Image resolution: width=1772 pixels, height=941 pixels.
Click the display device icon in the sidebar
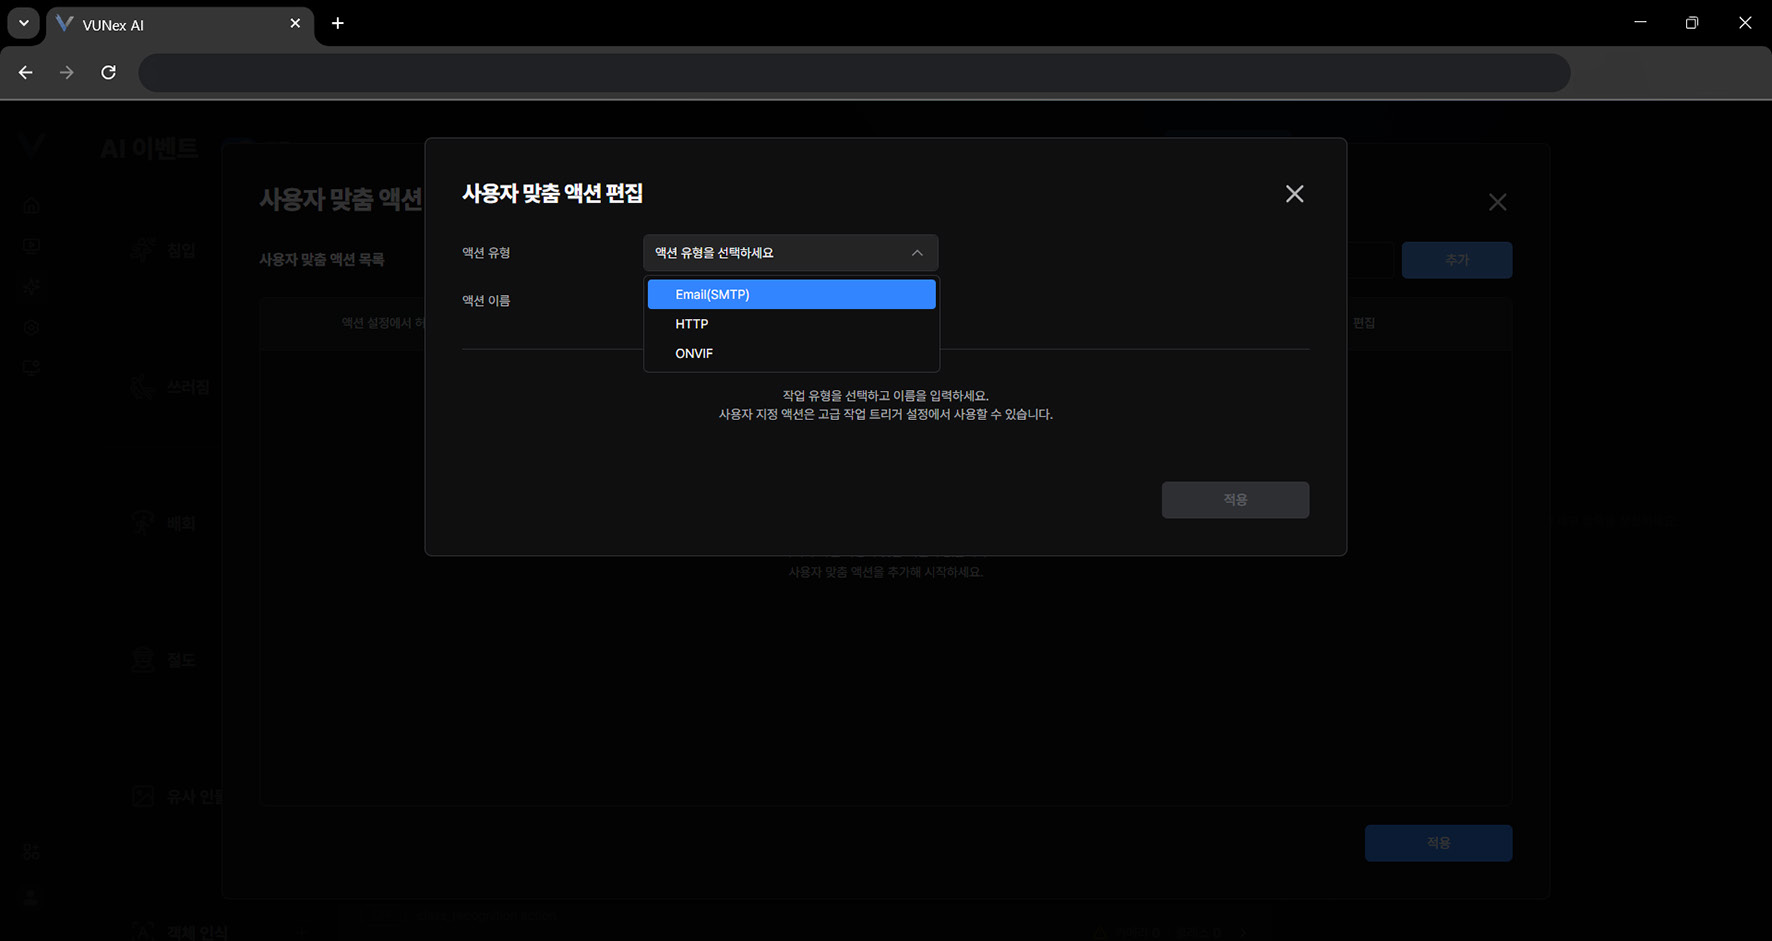(x=31, y=367)
